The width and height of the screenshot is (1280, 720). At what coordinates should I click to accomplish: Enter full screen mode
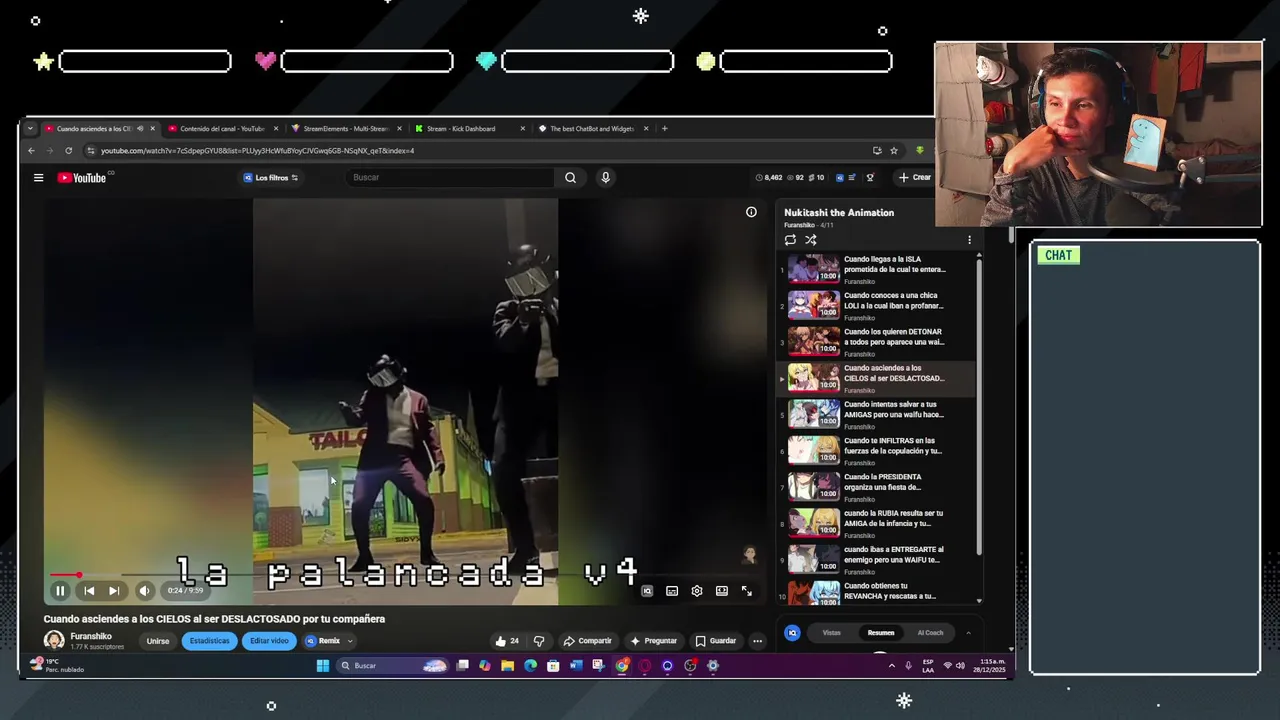tap(746, 591)
